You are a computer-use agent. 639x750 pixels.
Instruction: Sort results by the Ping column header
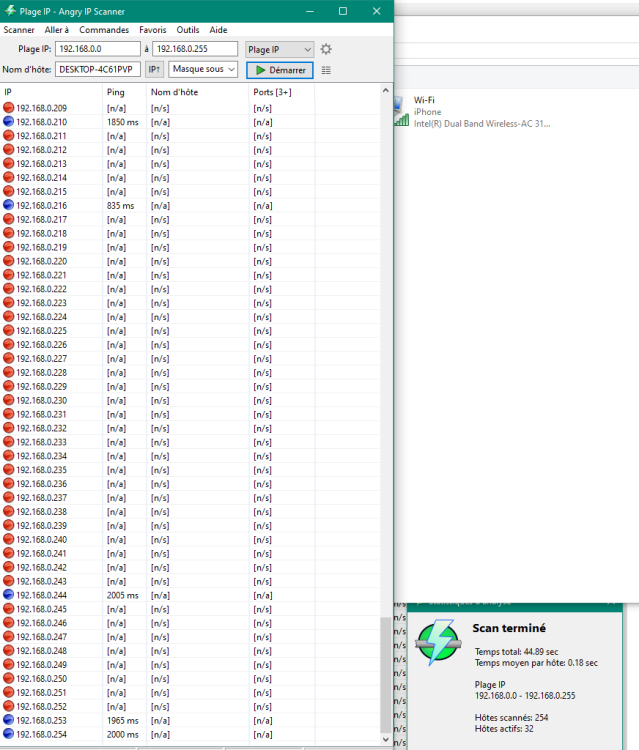coord(124,92)
